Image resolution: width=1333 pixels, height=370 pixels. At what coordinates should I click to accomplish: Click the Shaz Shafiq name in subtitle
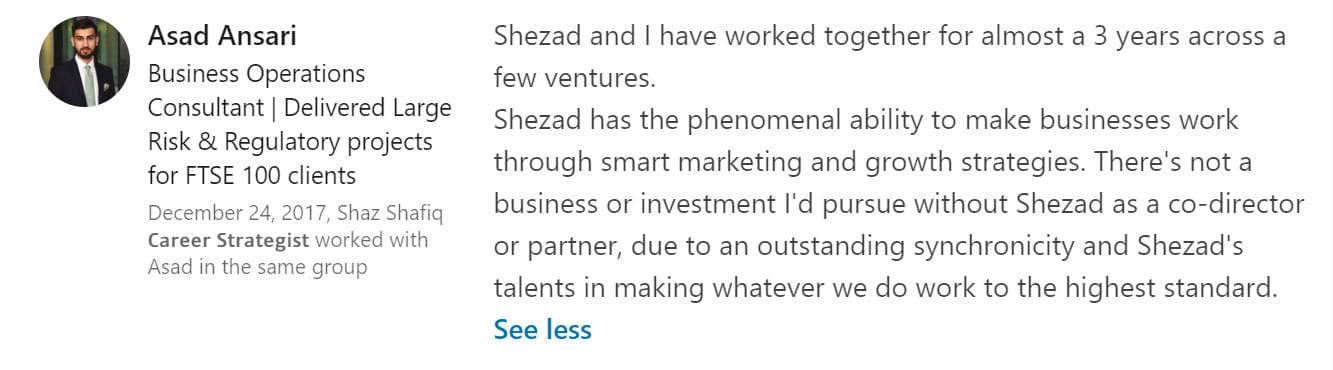(x=390, y=213)
